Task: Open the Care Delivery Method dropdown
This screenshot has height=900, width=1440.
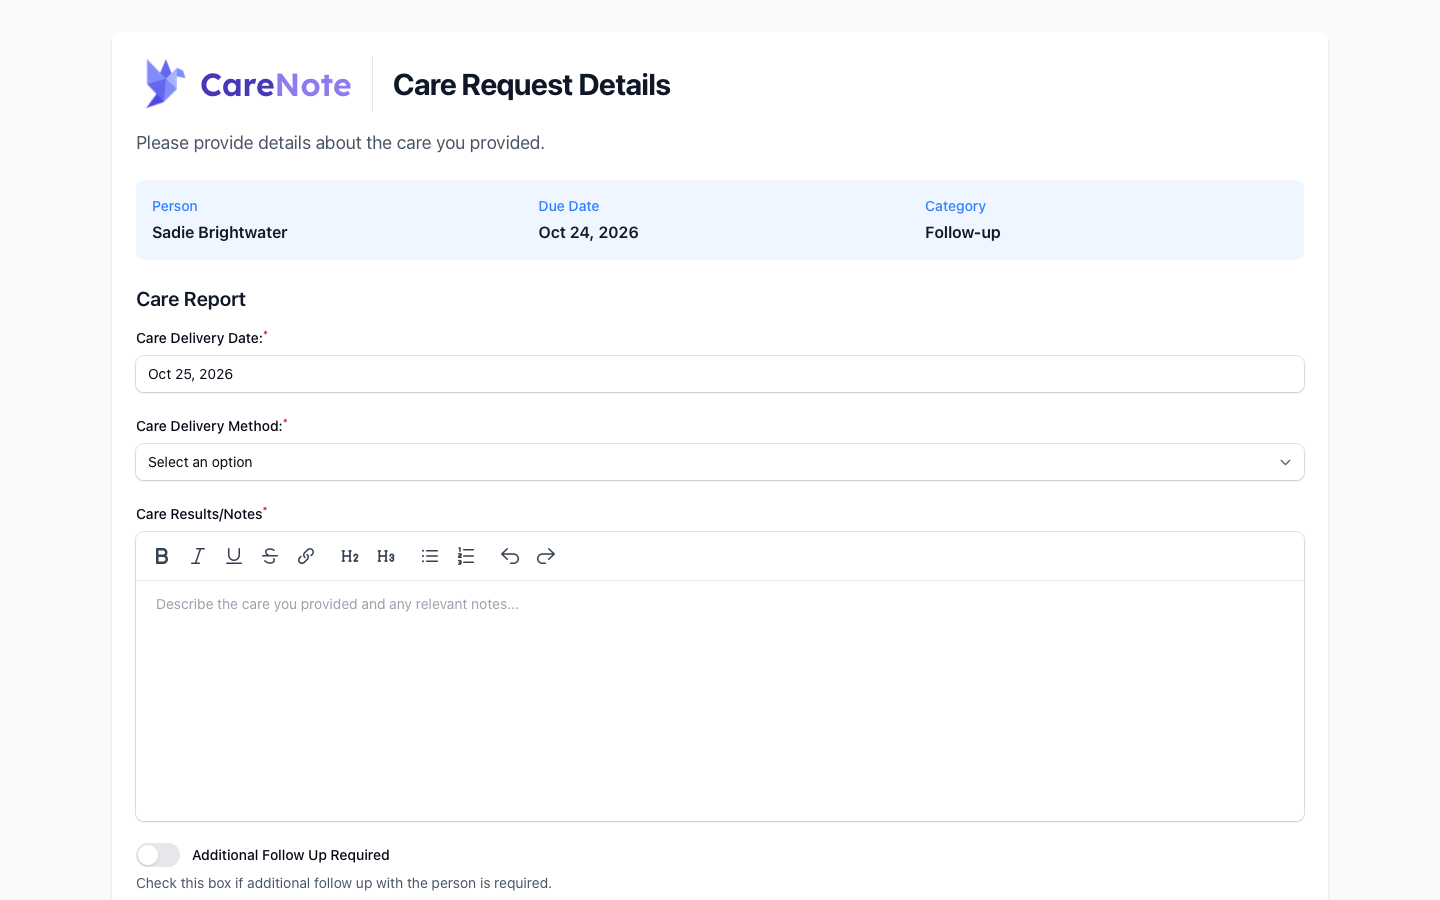Action: click(720, 462)
